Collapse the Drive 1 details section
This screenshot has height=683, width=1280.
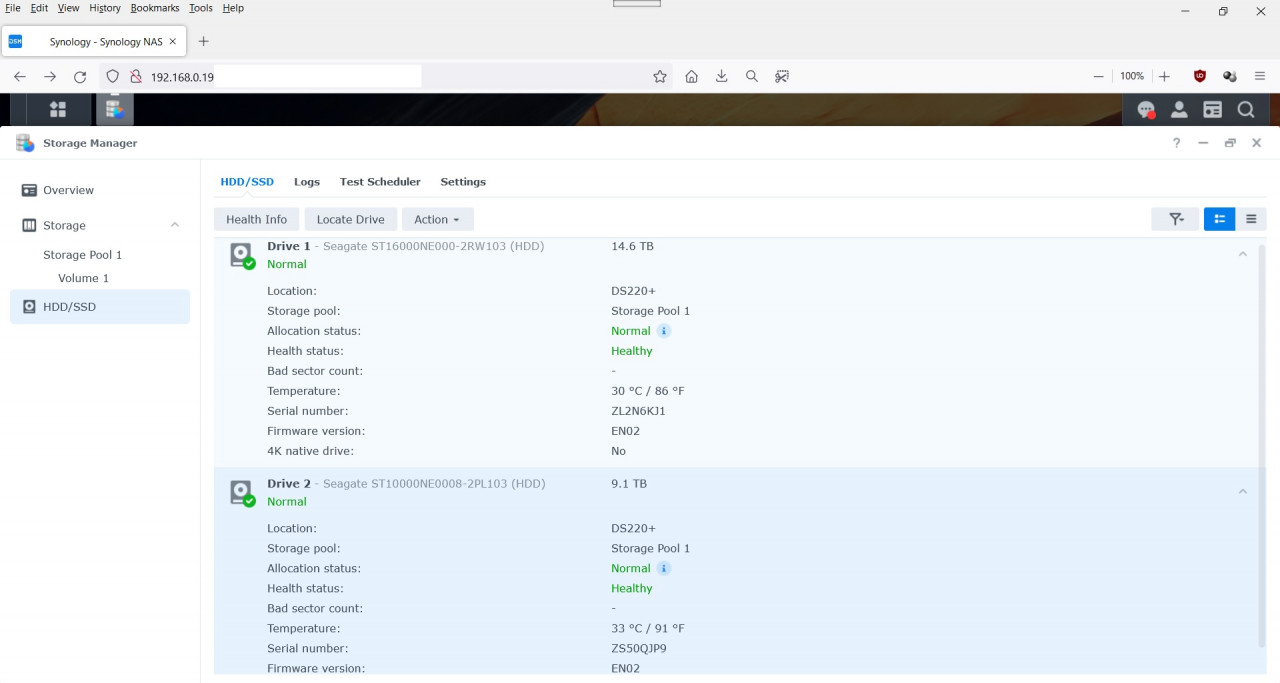(x=1242, y=254)
